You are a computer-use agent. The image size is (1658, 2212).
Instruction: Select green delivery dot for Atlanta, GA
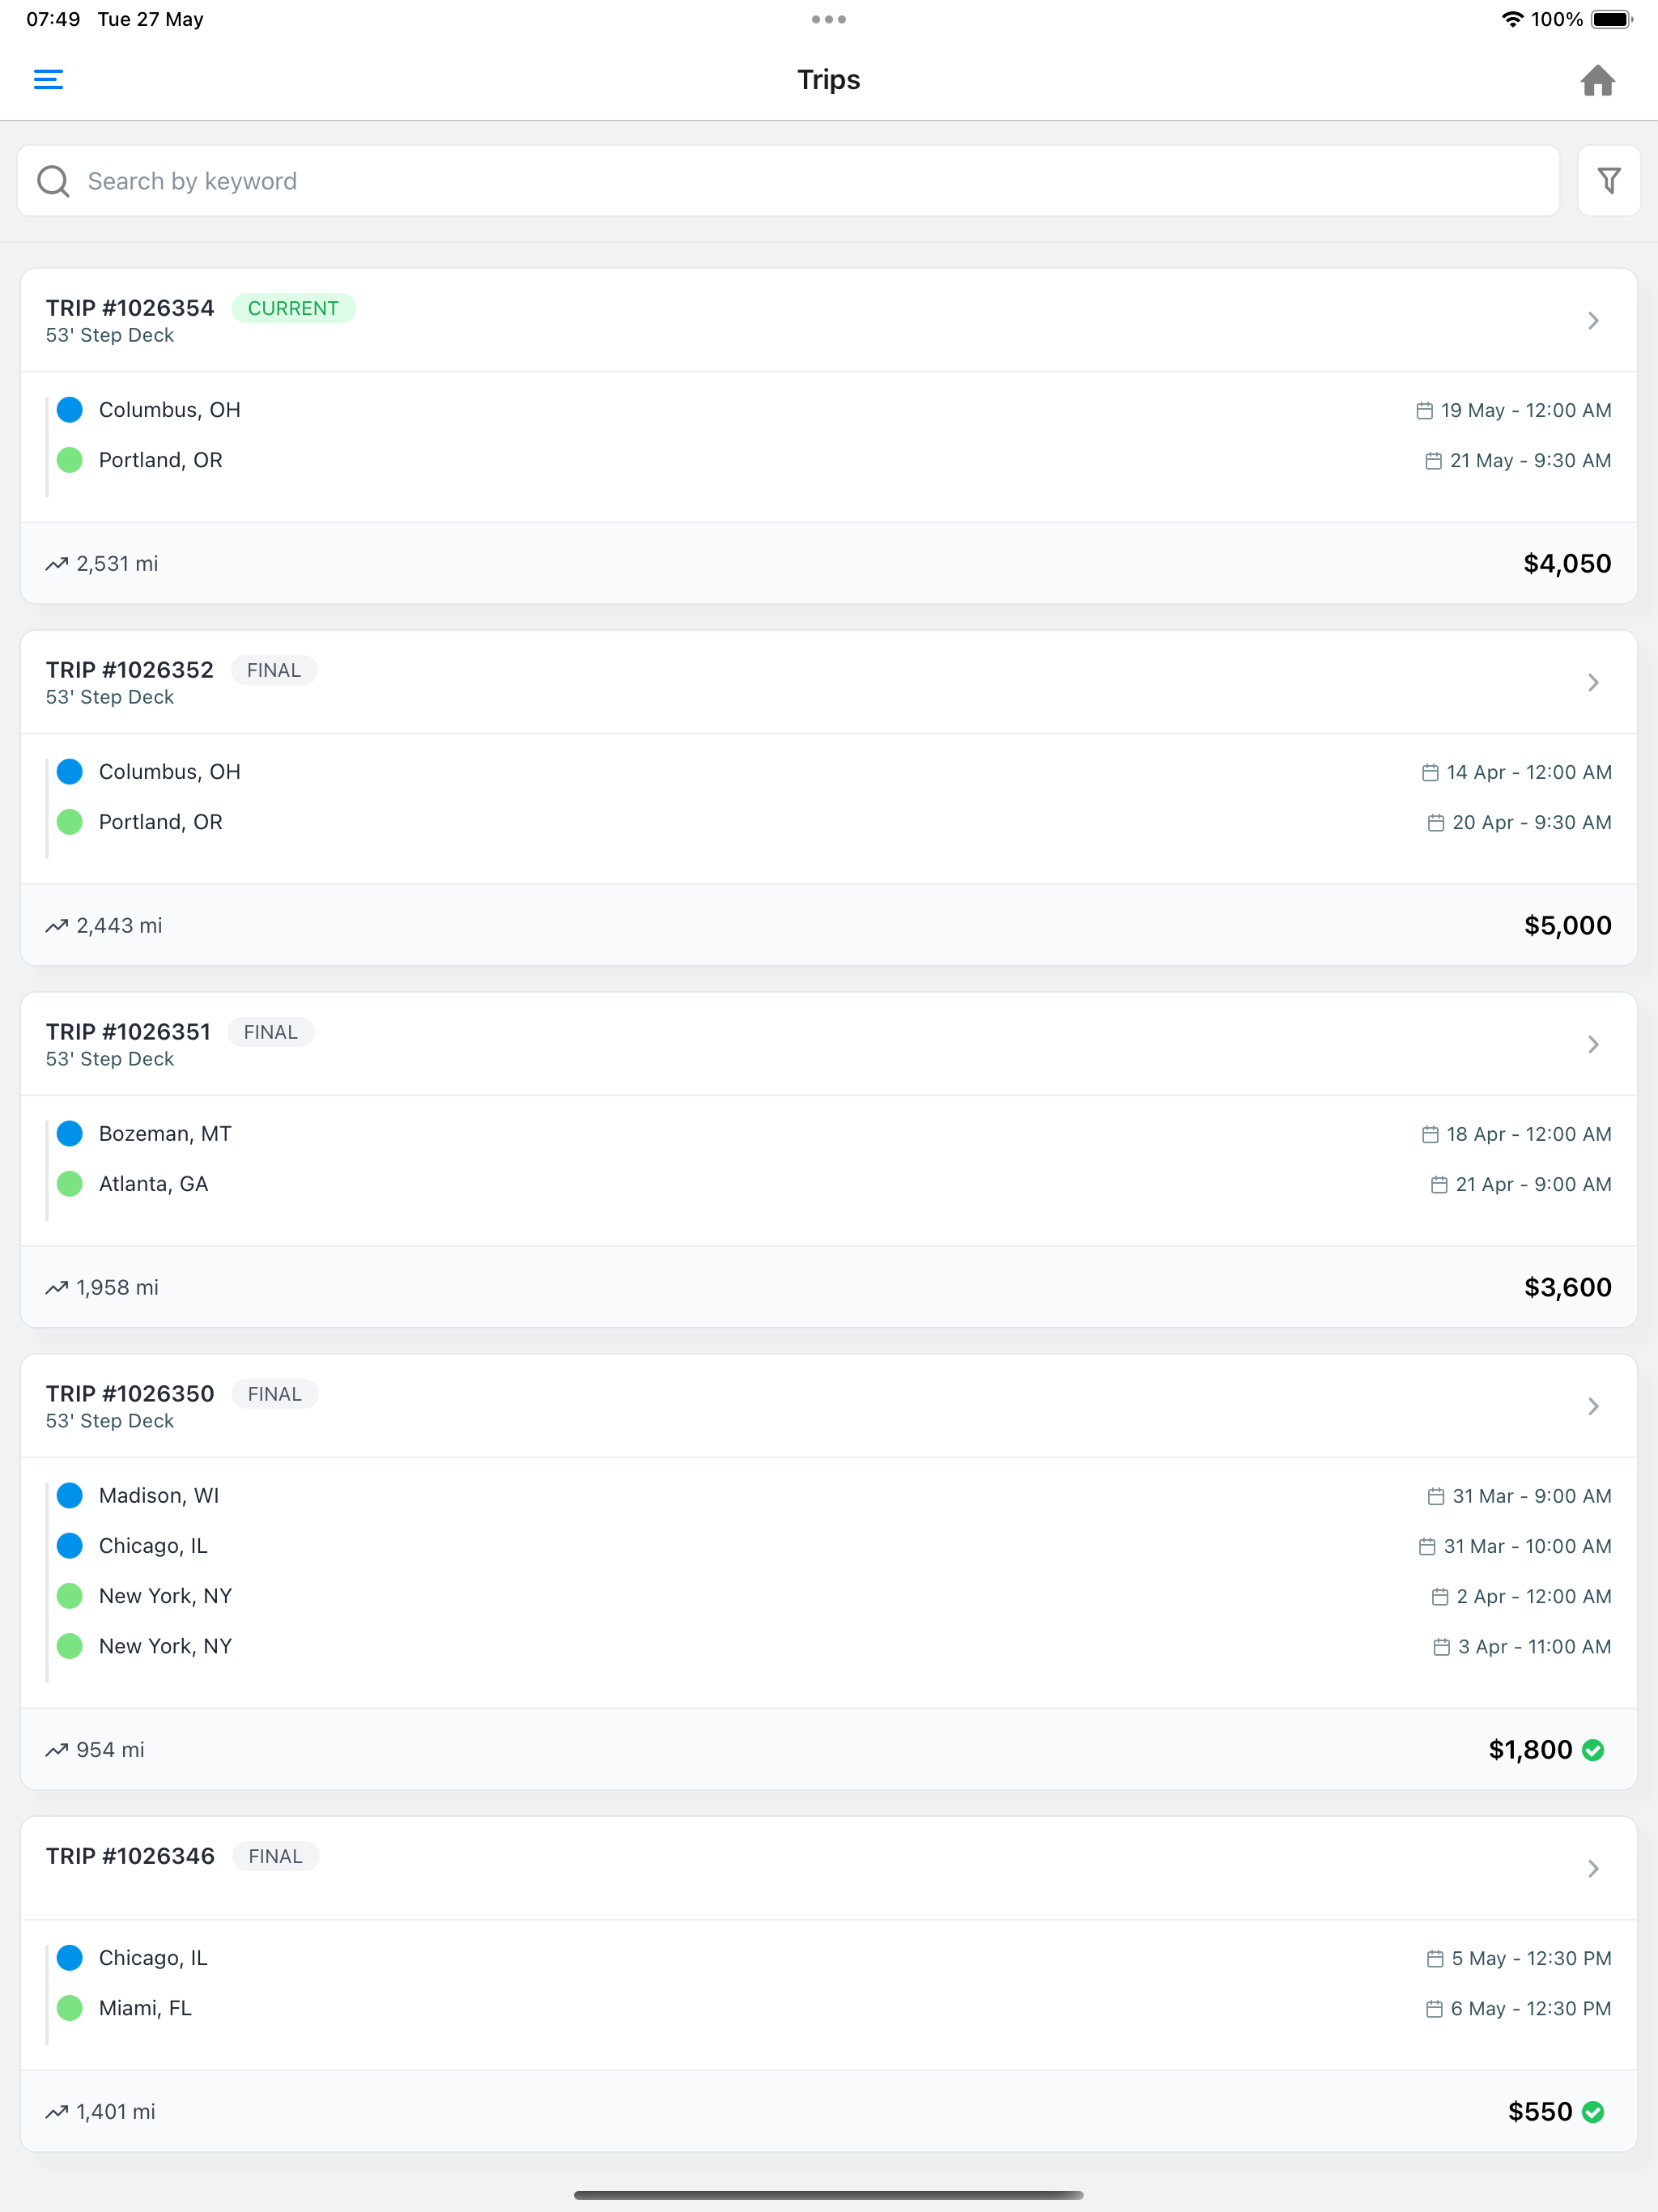pos(70,1183)
